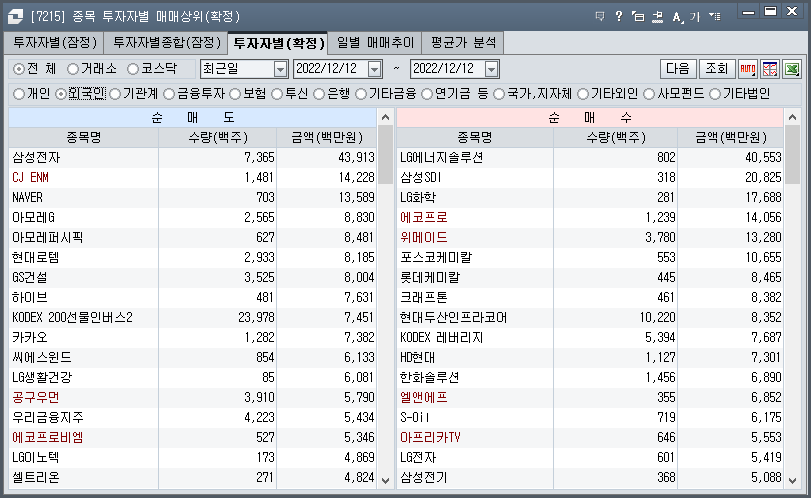The width and height of the screenshot is (811, 498).
Task: Open the memo speech-bubble icon
Action: (x=600, y=17)
